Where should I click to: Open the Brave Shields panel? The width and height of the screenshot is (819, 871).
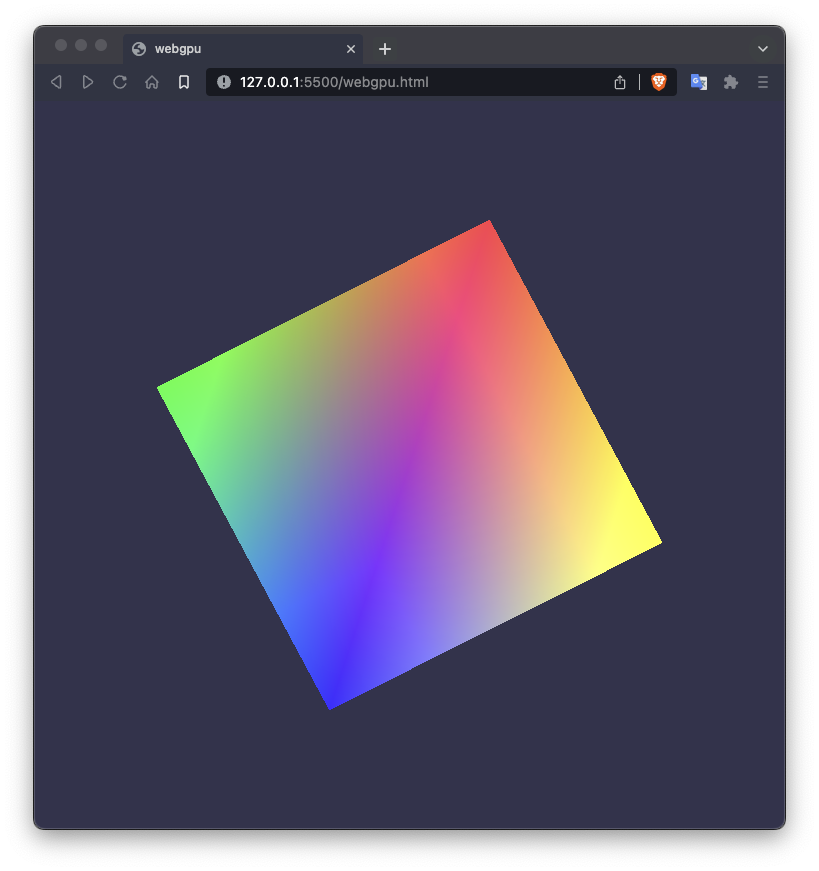(x=658, y=82)
